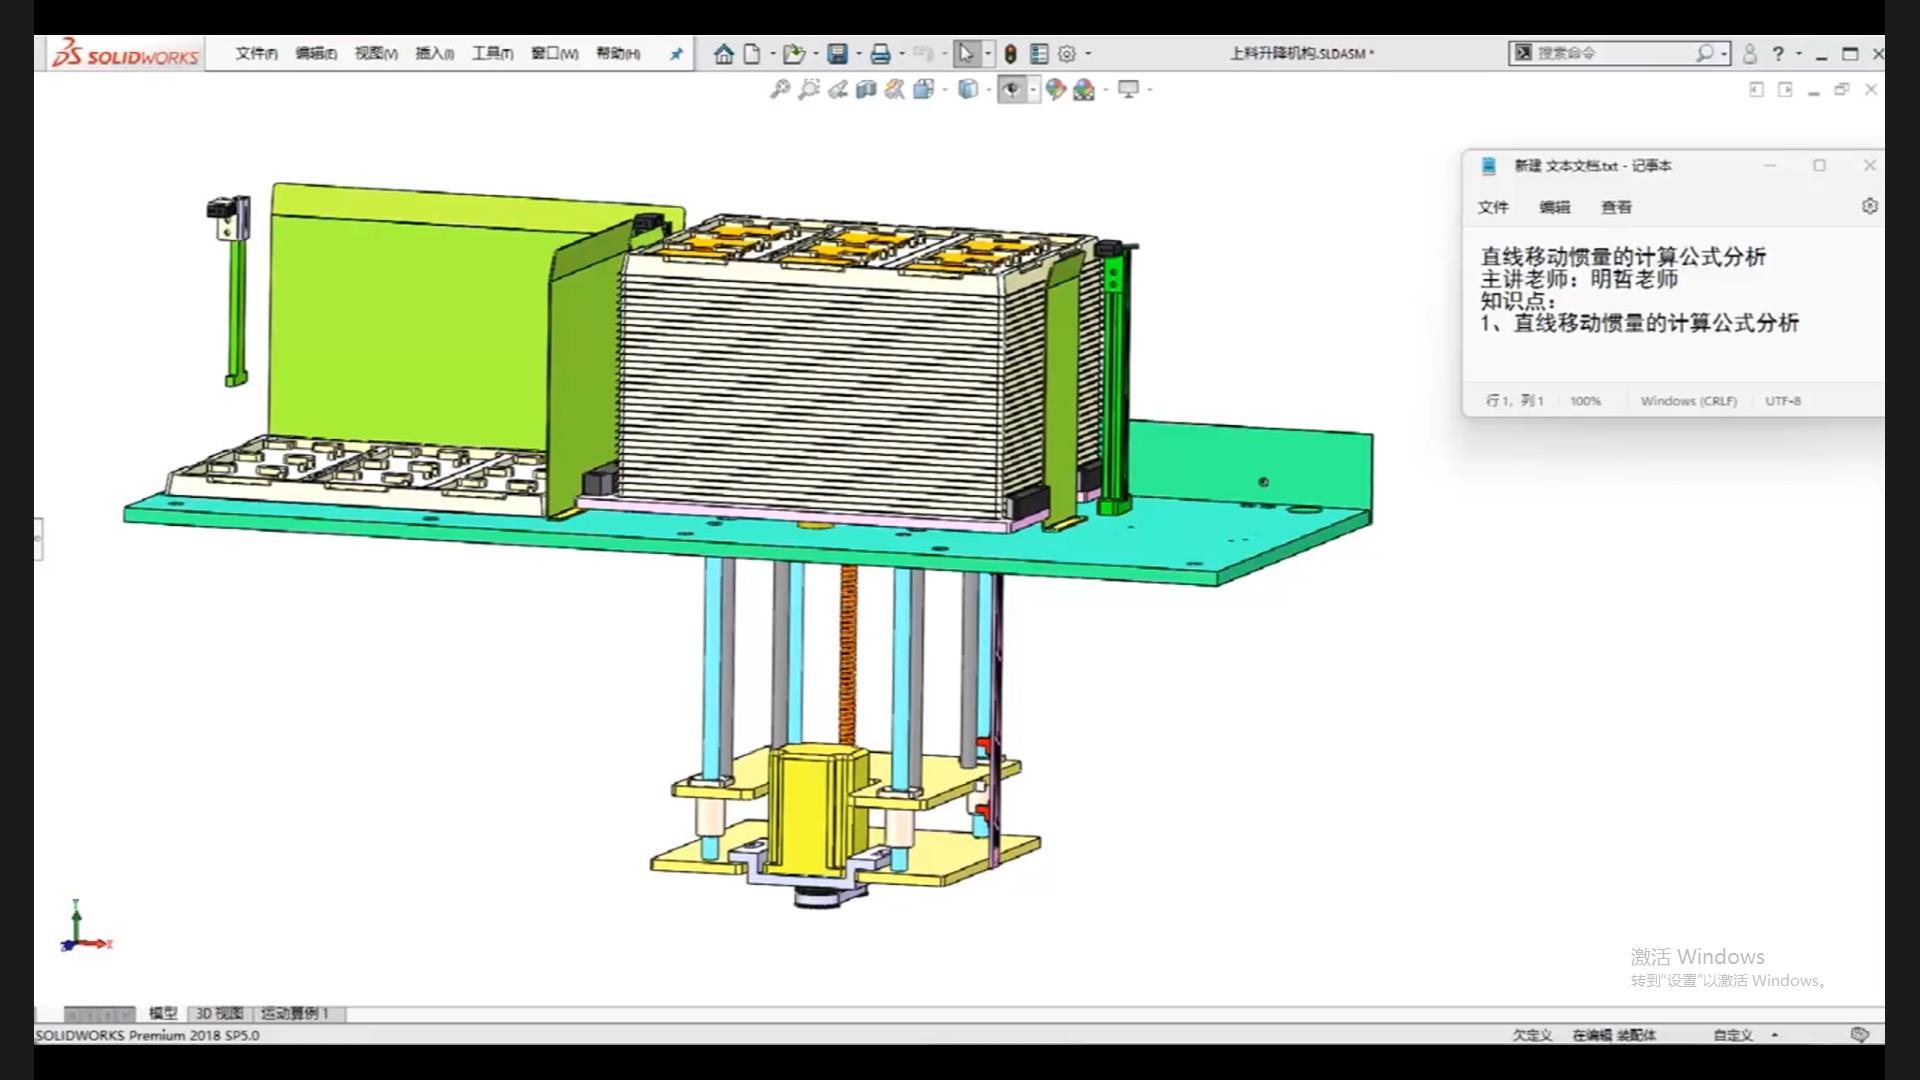Switch to the 模型 tab at bottom
1920x1080 pixels.
pos(163,1013)
